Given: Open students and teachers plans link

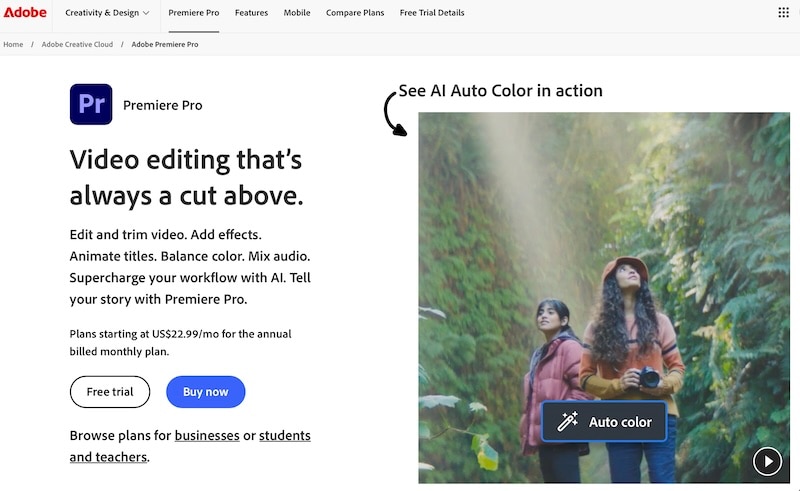Looking at the screenshot, I should tap(285, 435).
